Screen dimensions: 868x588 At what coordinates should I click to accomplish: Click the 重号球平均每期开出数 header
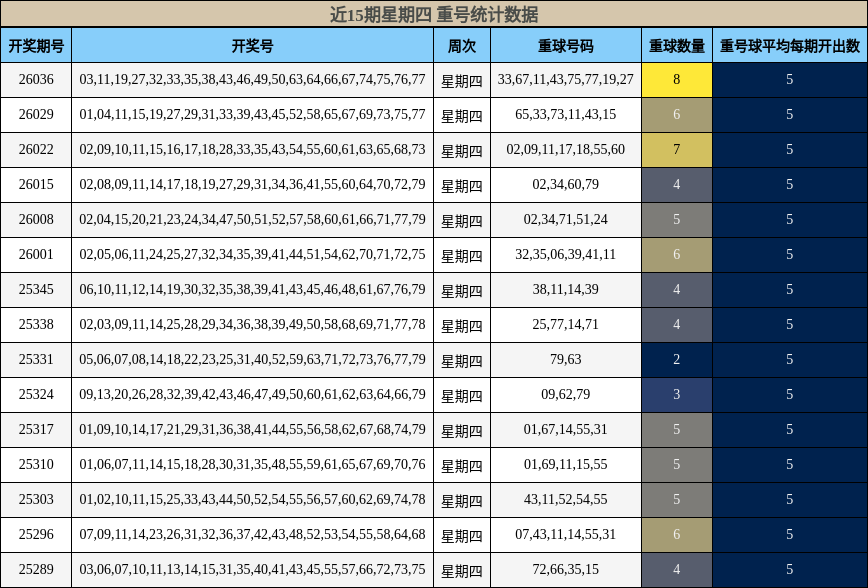pyautogui.click(x=789, y=44)
